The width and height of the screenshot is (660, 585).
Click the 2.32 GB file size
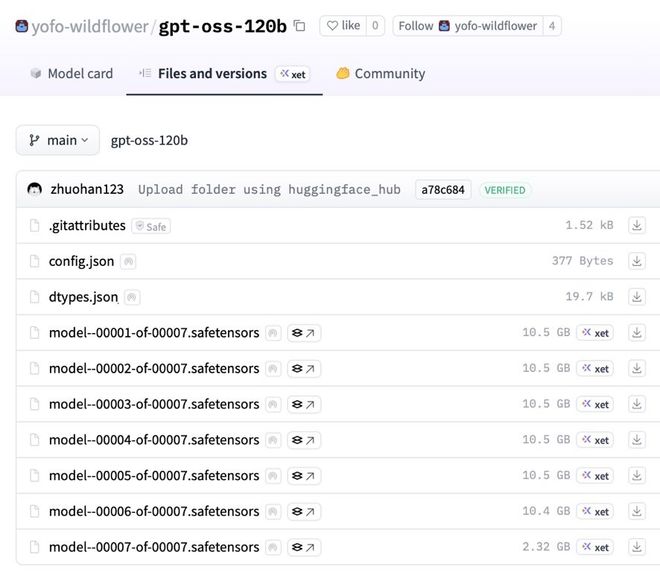point(546,547)
